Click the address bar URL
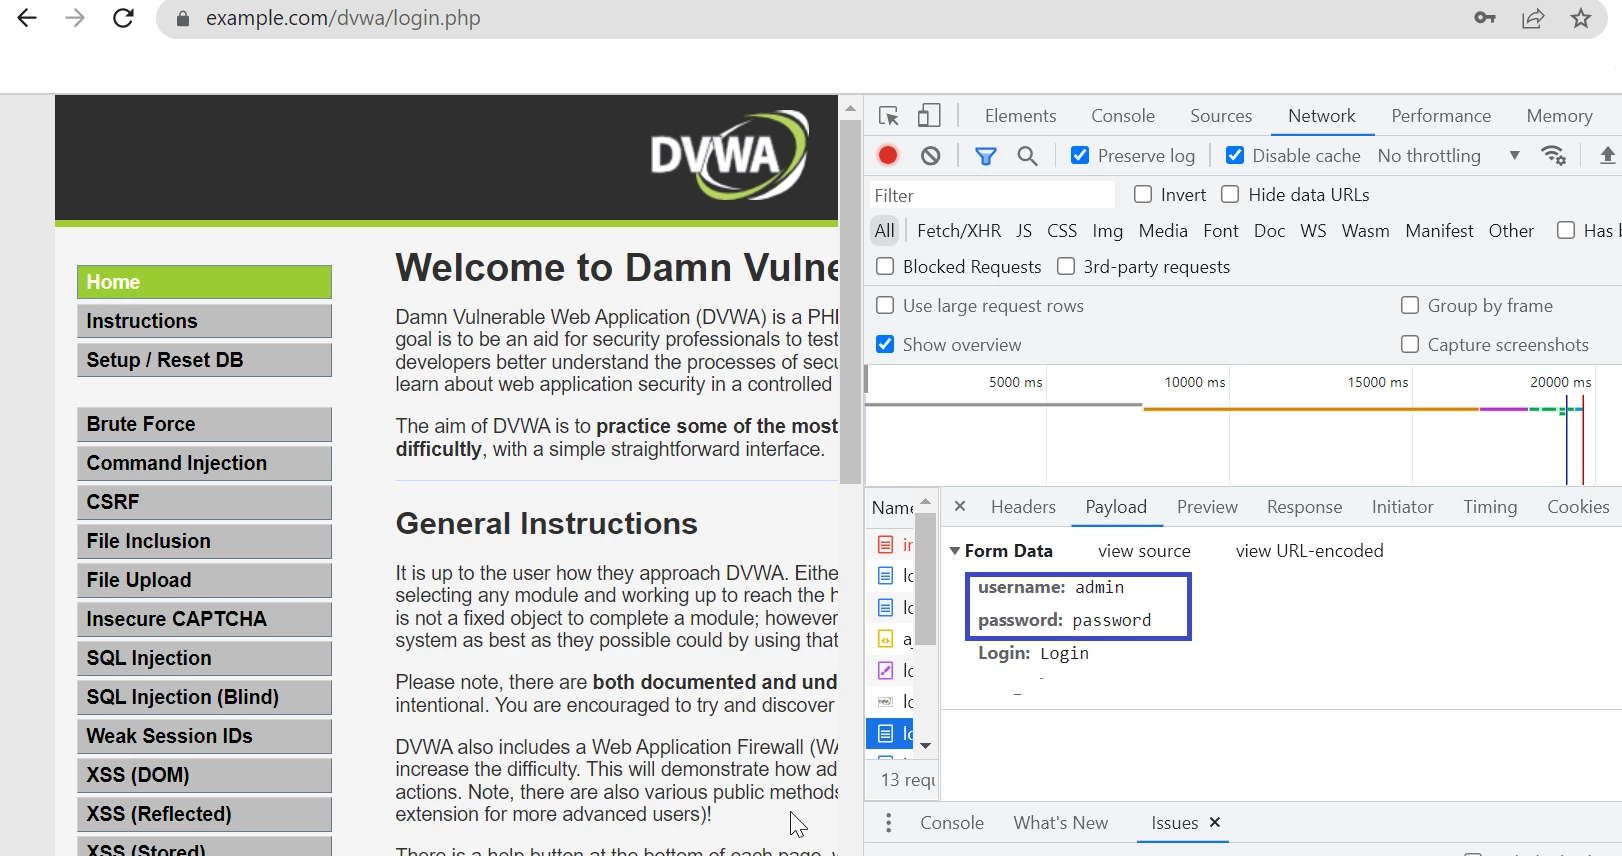Image resolution: width=1622 pixels, height=856 pixels. click(x=343, y=18)
